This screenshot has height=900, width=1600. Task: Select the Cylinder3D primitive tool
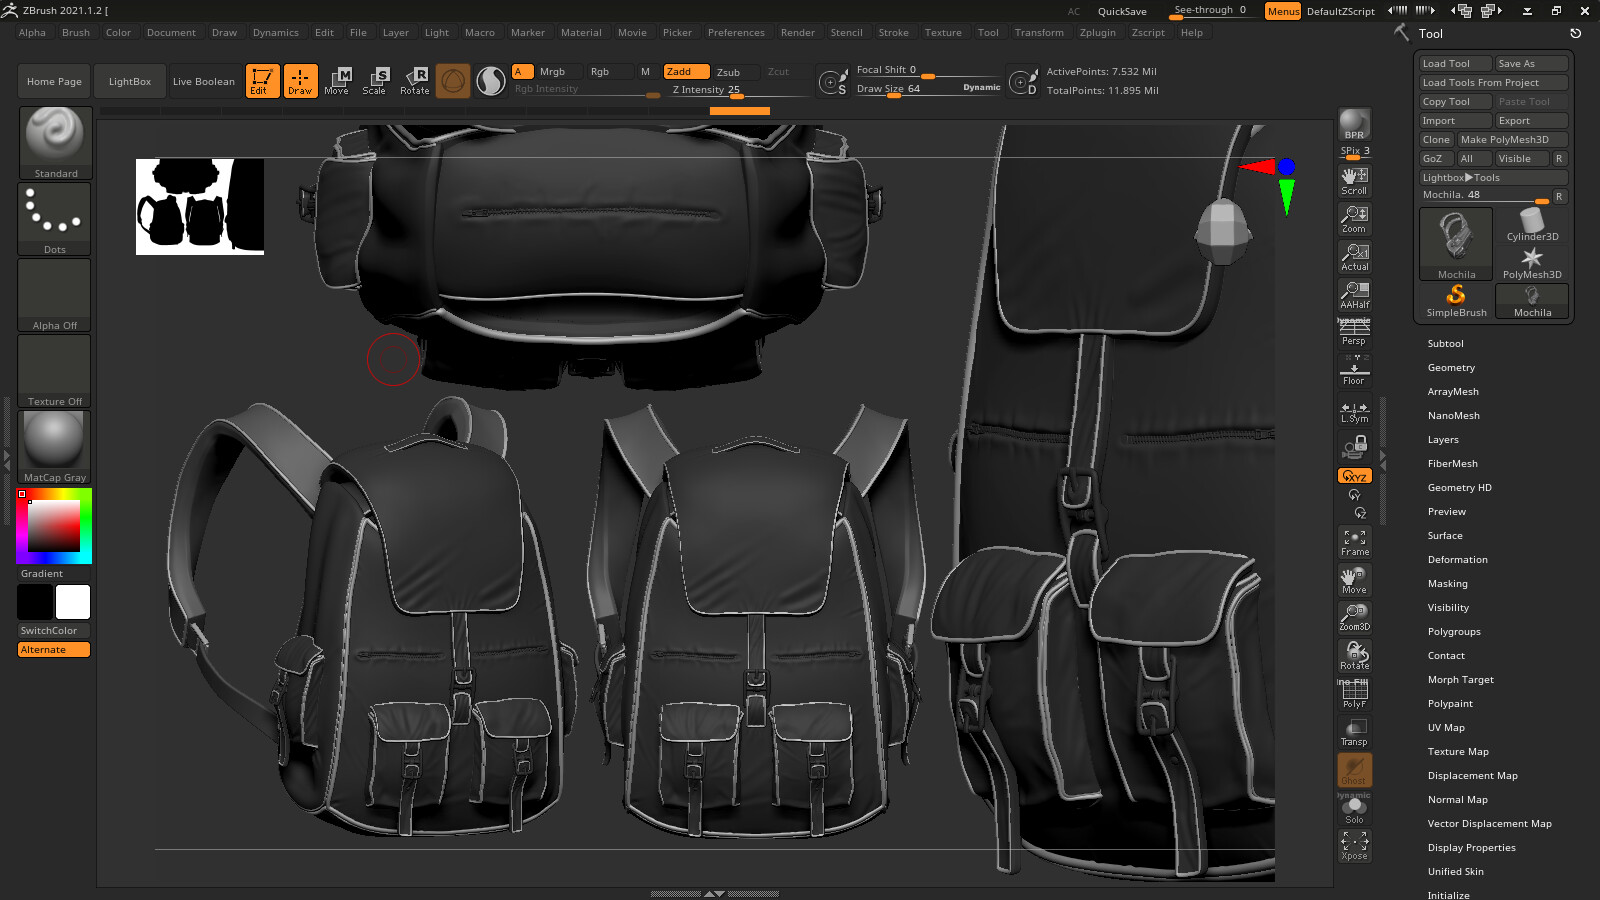click(x=1531, y=224)
